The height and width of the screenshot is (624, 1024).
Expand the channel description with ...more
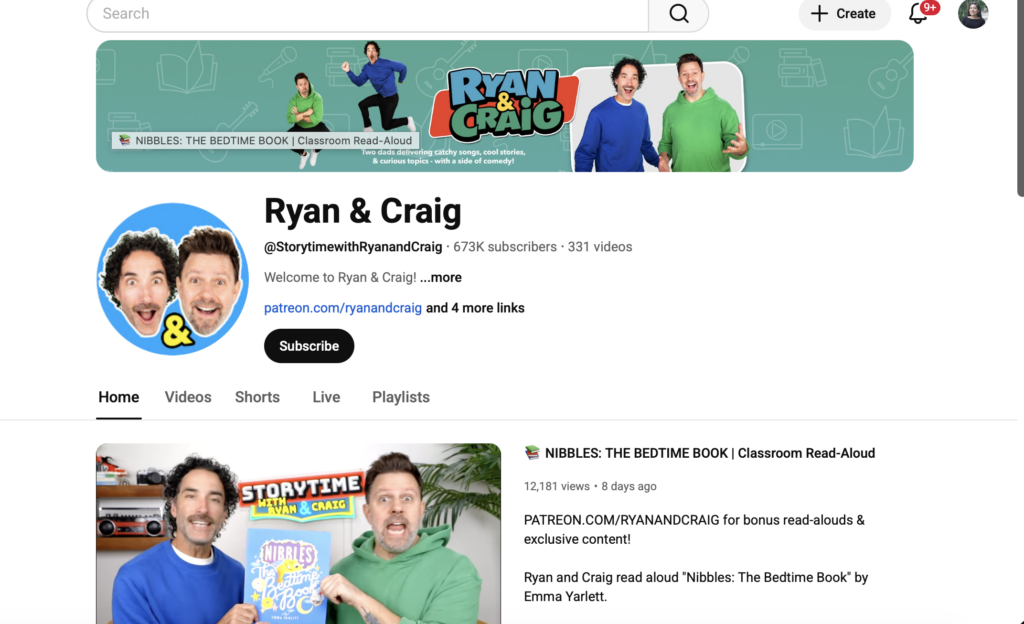coord(440,277)
